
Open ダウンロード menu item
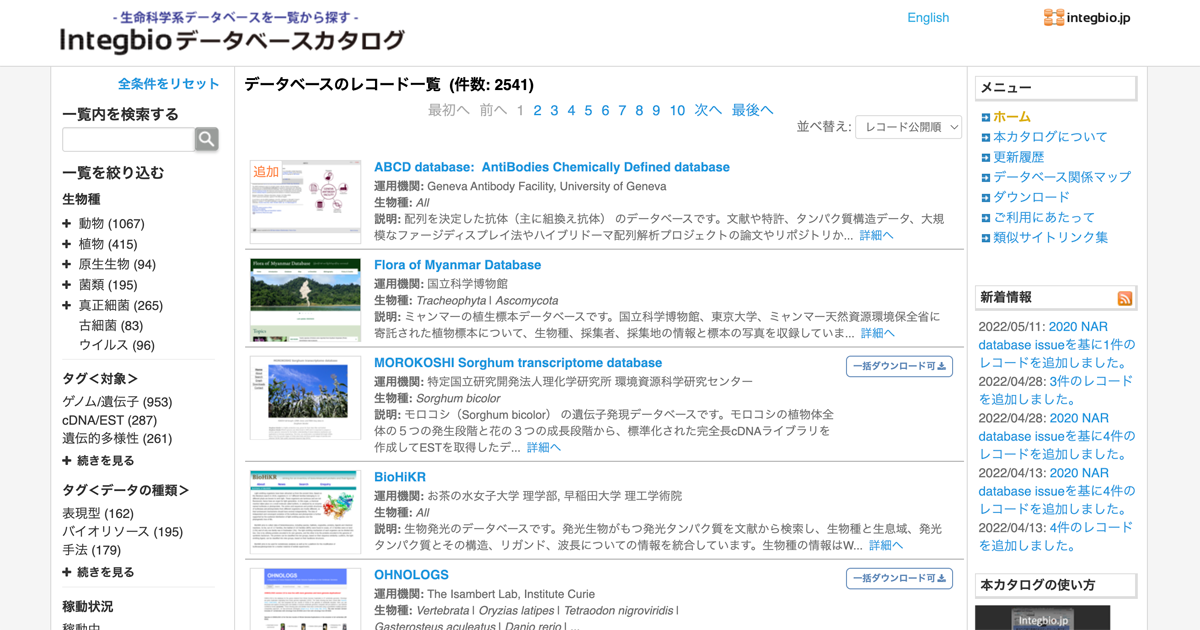coord(1031,197)
